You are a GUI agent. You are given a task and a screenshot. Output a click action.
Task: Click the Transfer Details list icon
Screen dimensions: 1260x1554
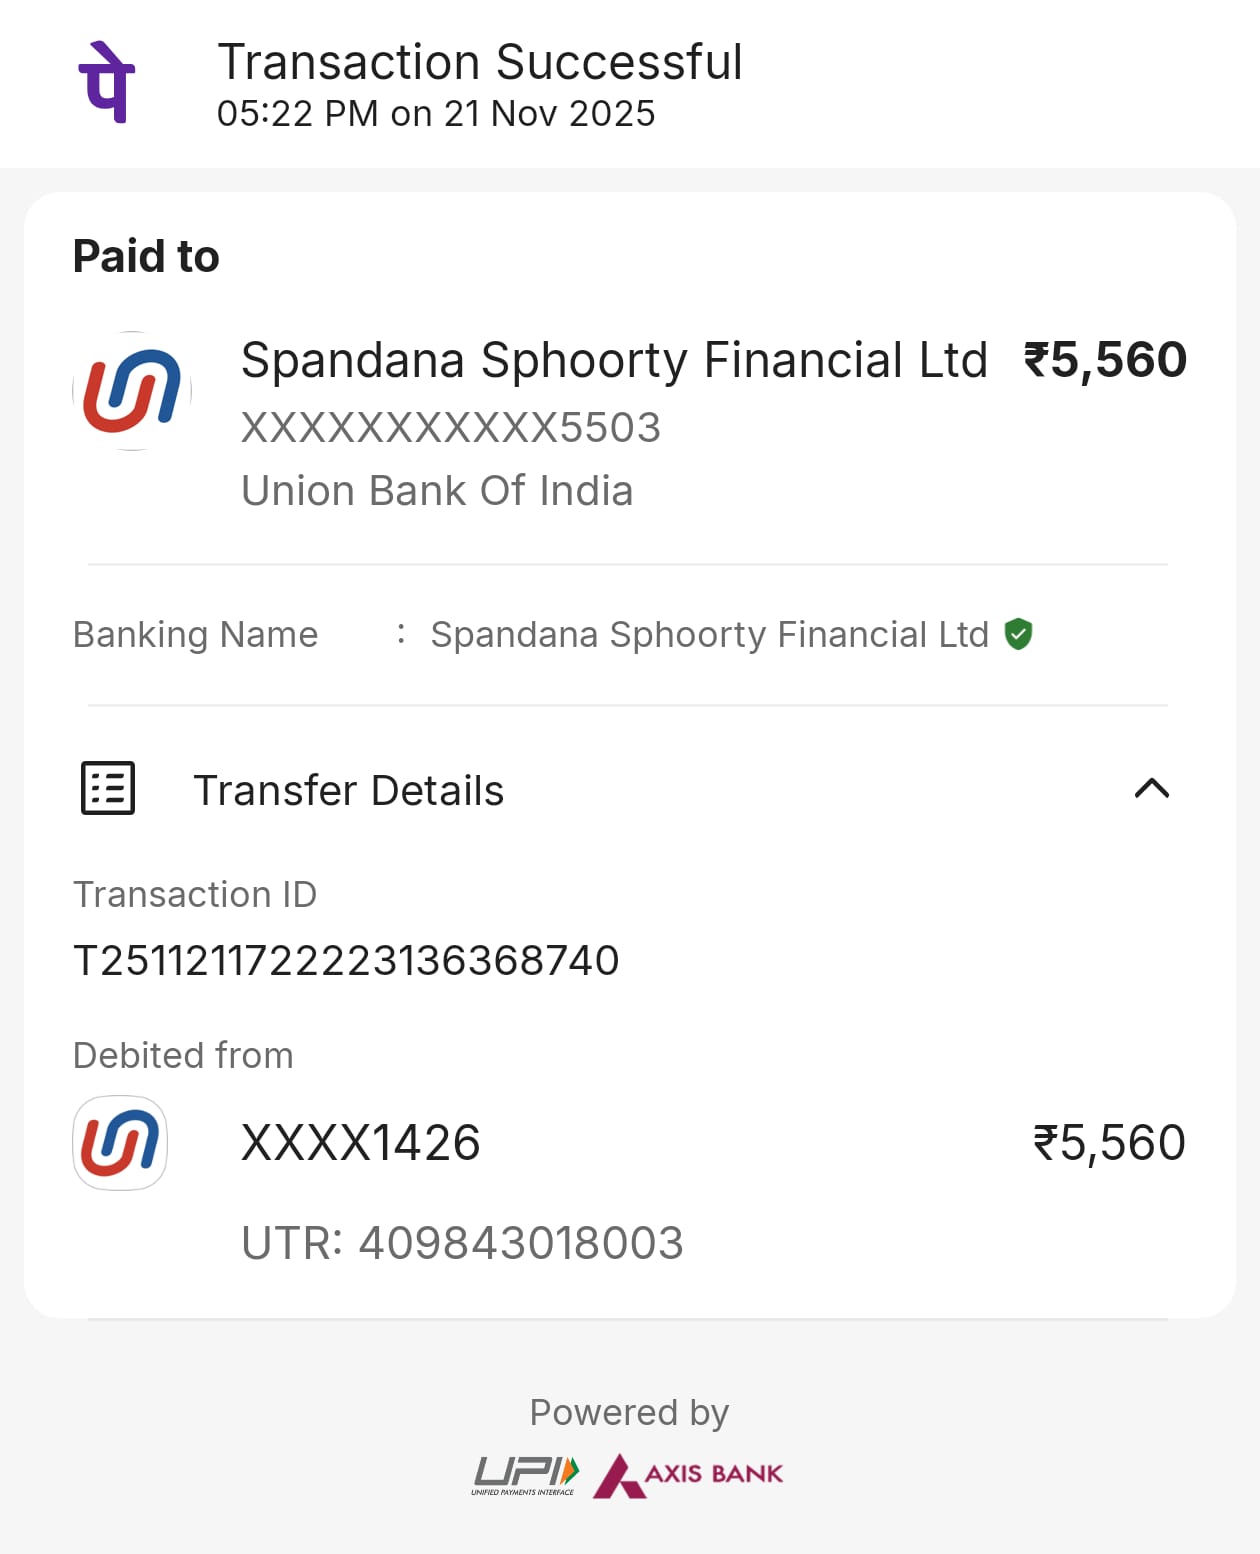pyautogui.click(x=108, y=789)
